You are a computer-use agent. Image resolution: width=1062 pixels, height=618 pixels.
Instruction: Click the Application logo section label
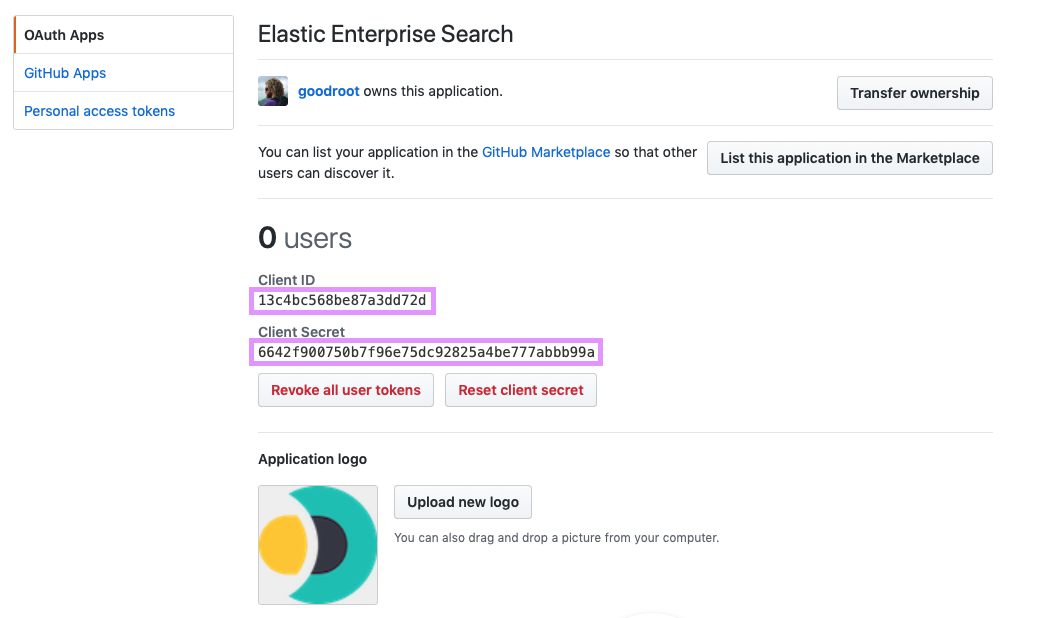312,459
